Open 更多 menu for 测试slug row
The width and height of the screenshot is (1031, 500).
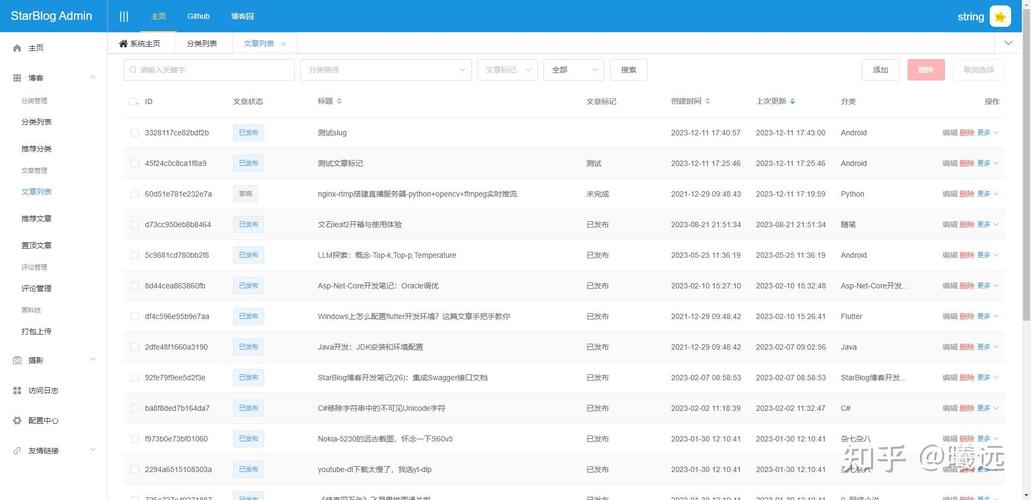pyautogui.click(x=988, y=133)
